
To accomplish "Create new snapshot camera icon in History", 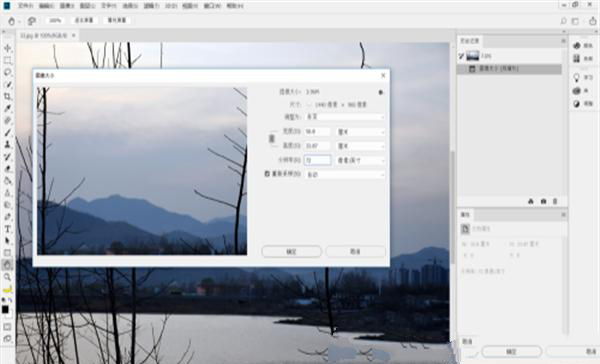I will [x=543, y=201].
